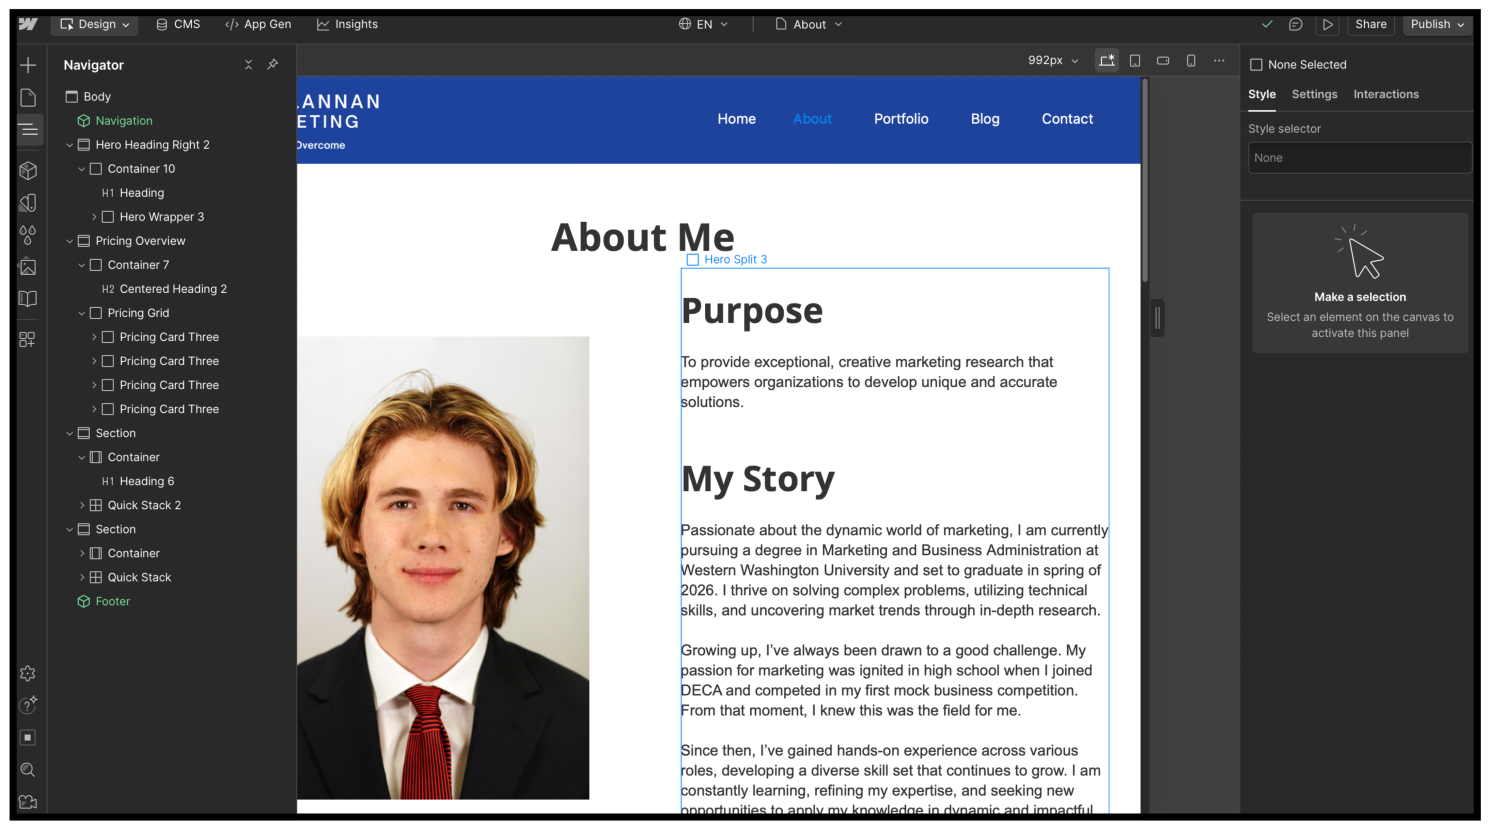Switch to mobile portrait breakpoint icon

coord(1191,60)
